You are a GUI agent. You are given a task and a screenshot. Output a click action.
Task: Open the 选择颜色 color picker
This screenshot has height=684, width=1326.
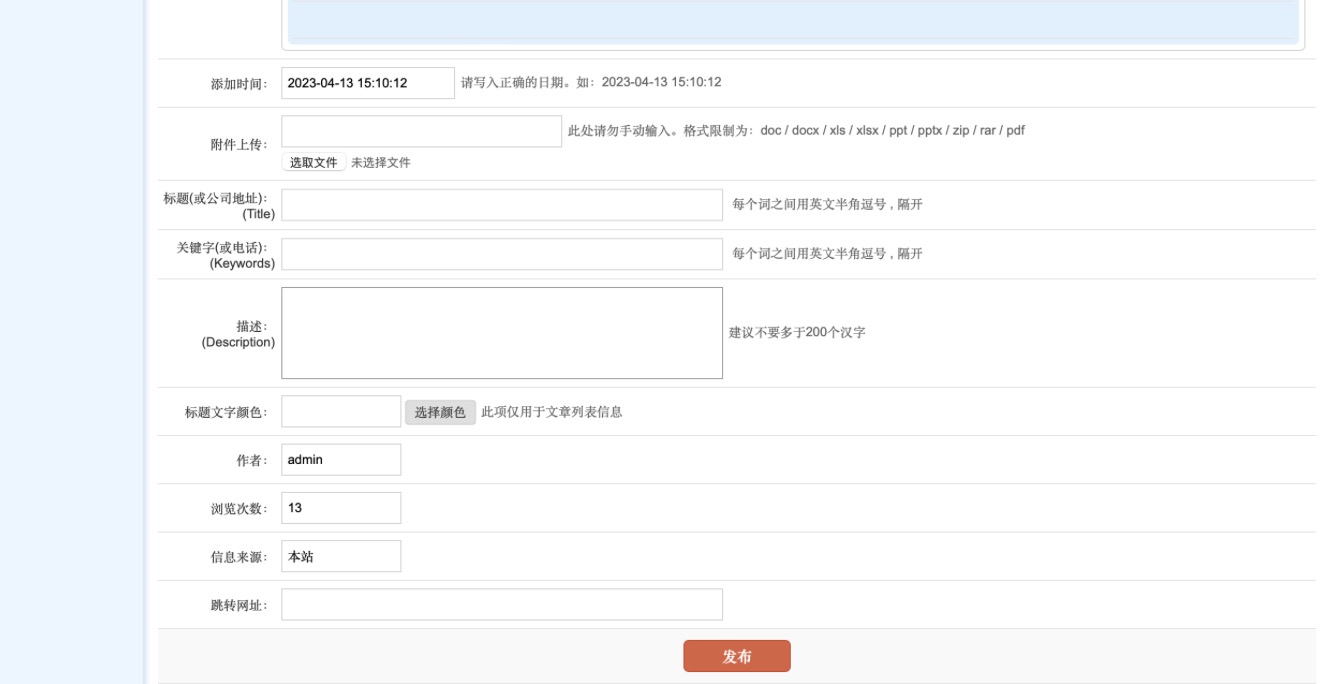click(440, 412)
